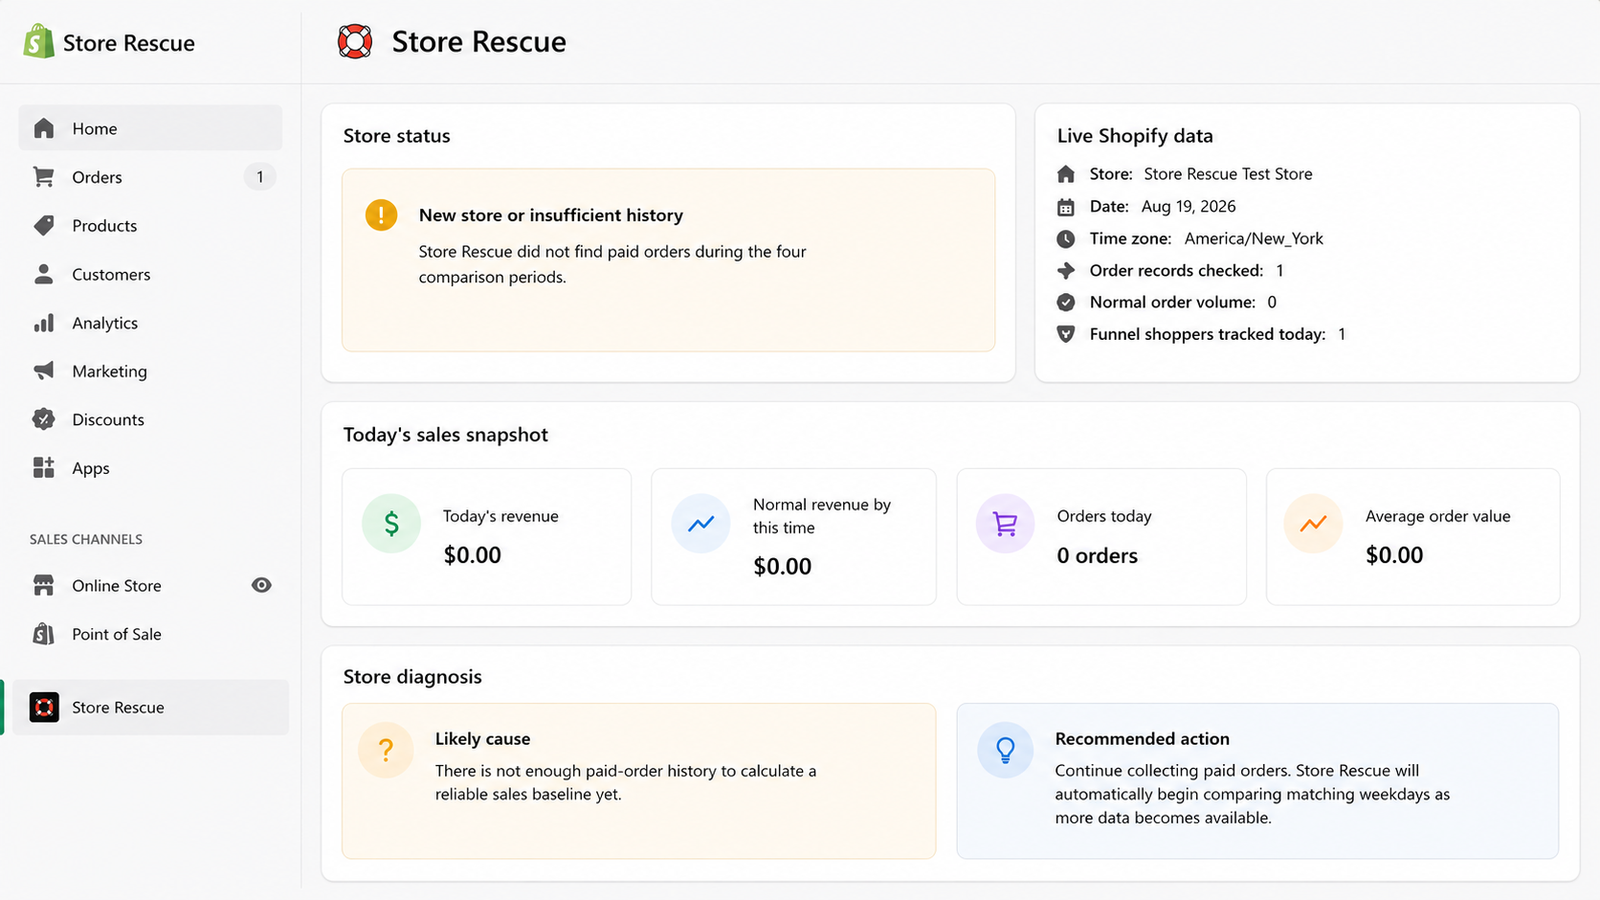1600x900 pixels.
Task: Click the Average order value card
Action: point(1413,537)
